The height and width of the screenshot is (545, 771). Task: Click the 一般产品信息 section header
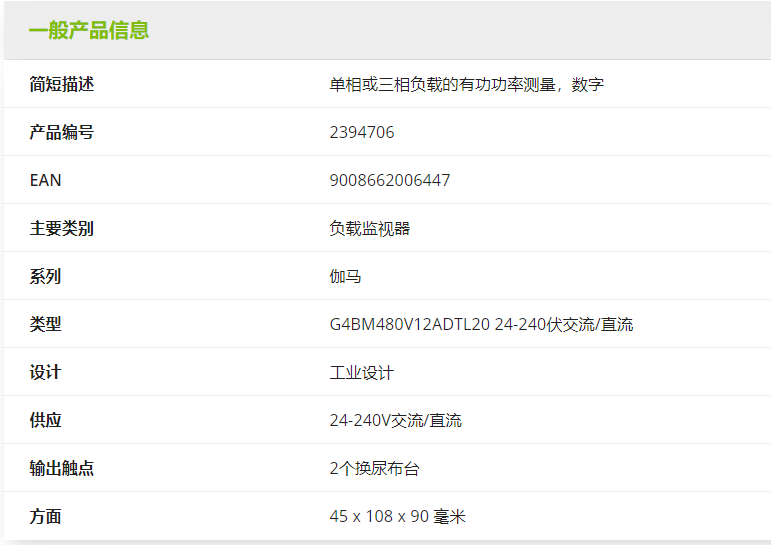point(89,30)
